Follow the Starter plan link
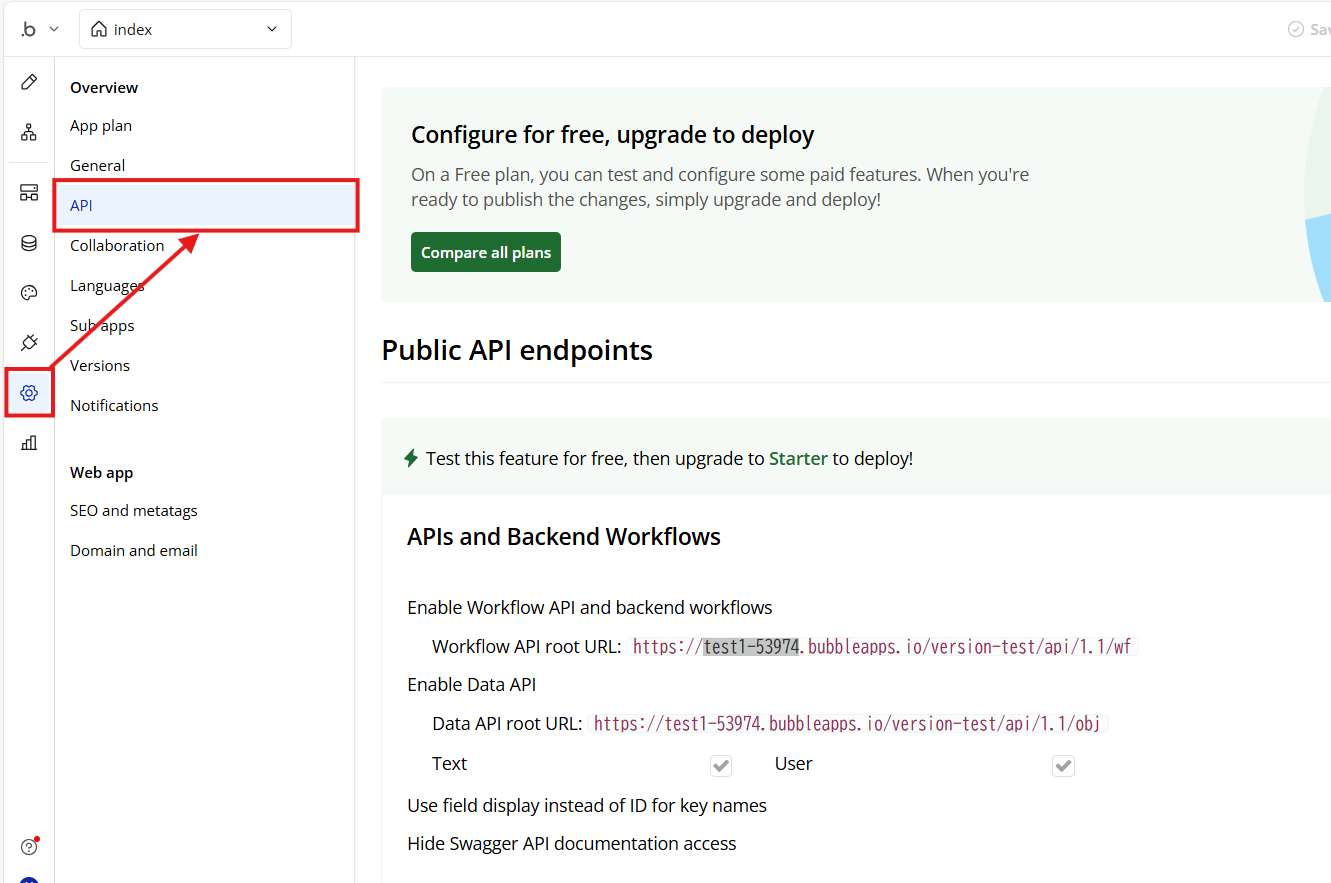The image size is (1331, 883). click(798, 458)
